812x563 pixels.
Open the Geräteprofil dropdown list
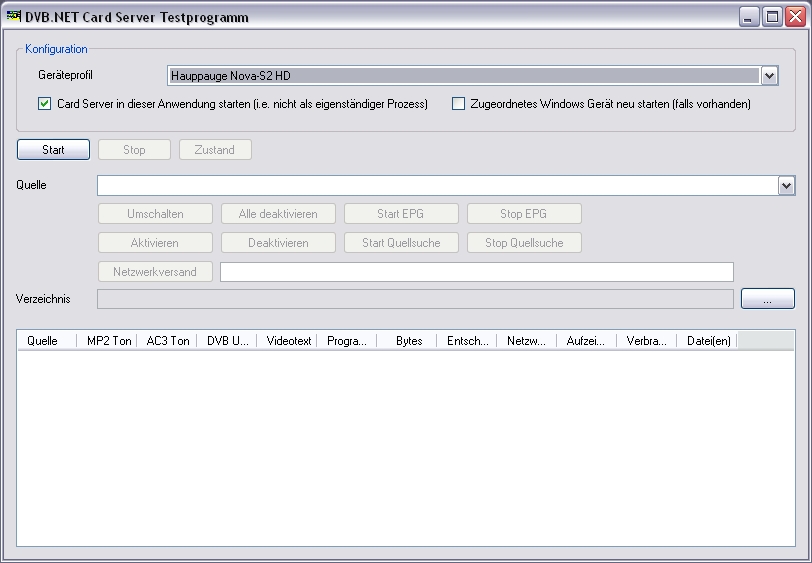point(769,75)
